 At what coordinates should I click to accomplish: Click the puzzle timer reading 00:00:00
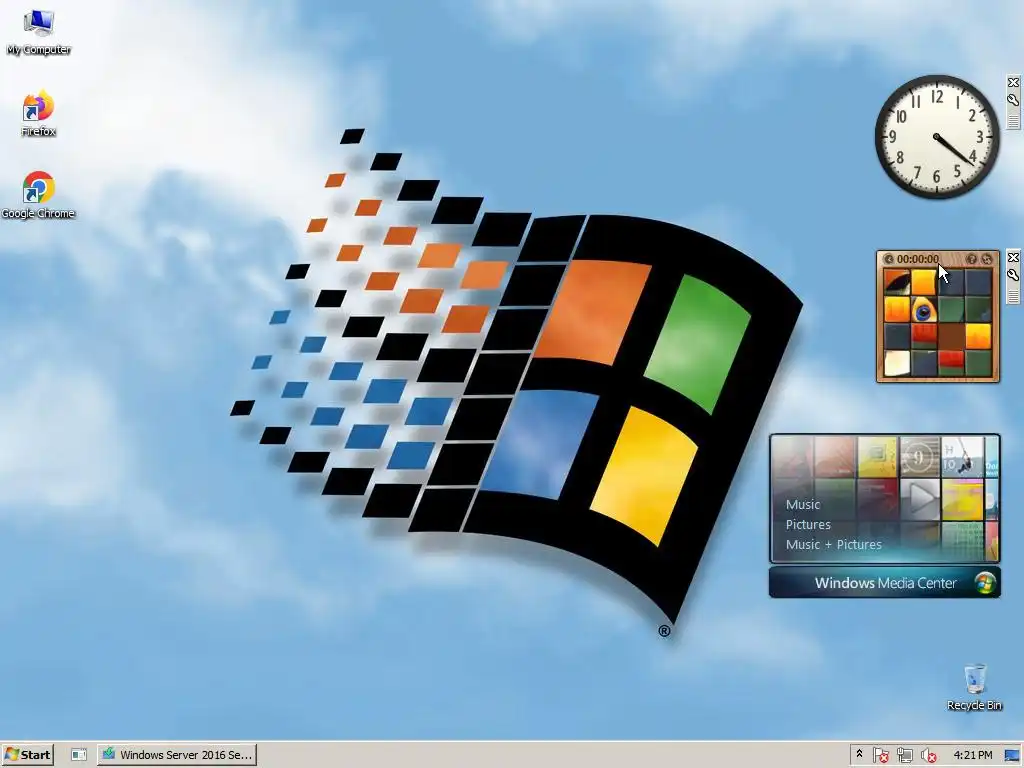coord(918,259)
